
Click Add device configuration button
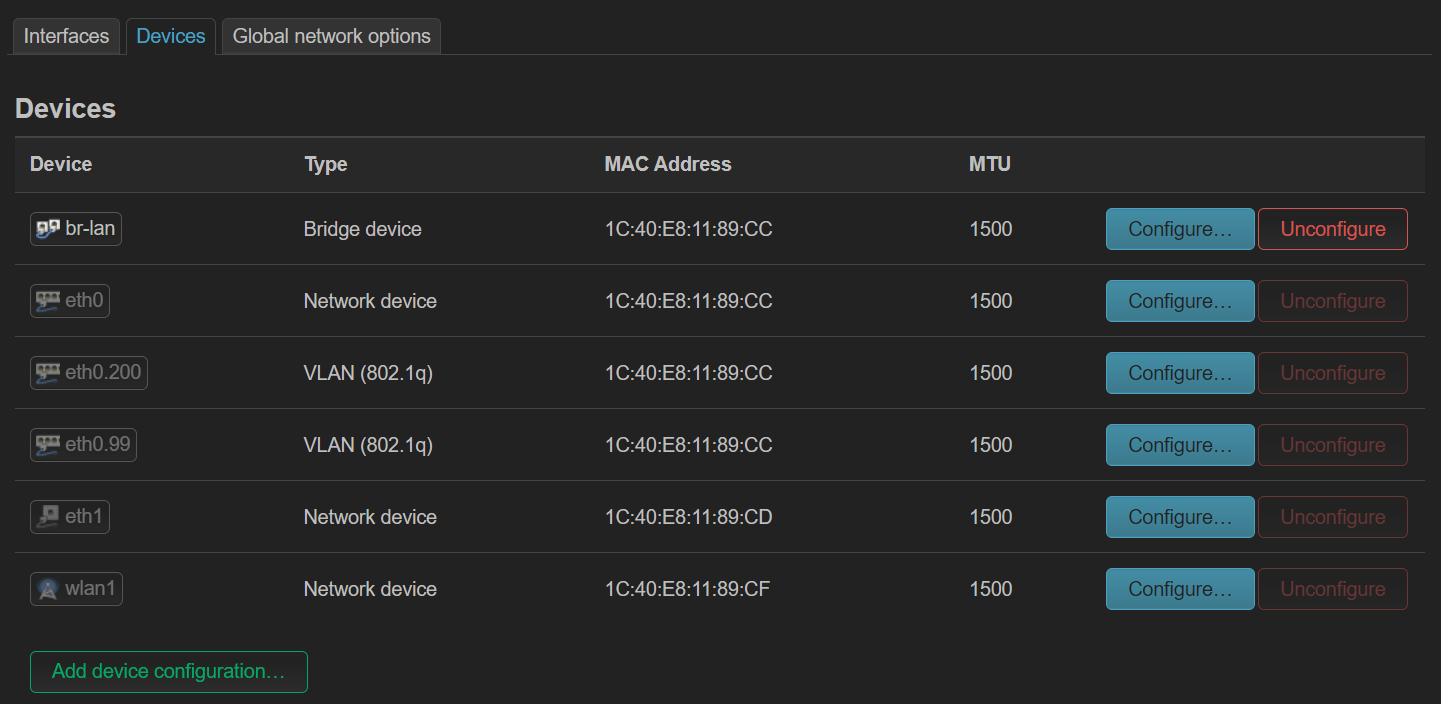(169, 672)
